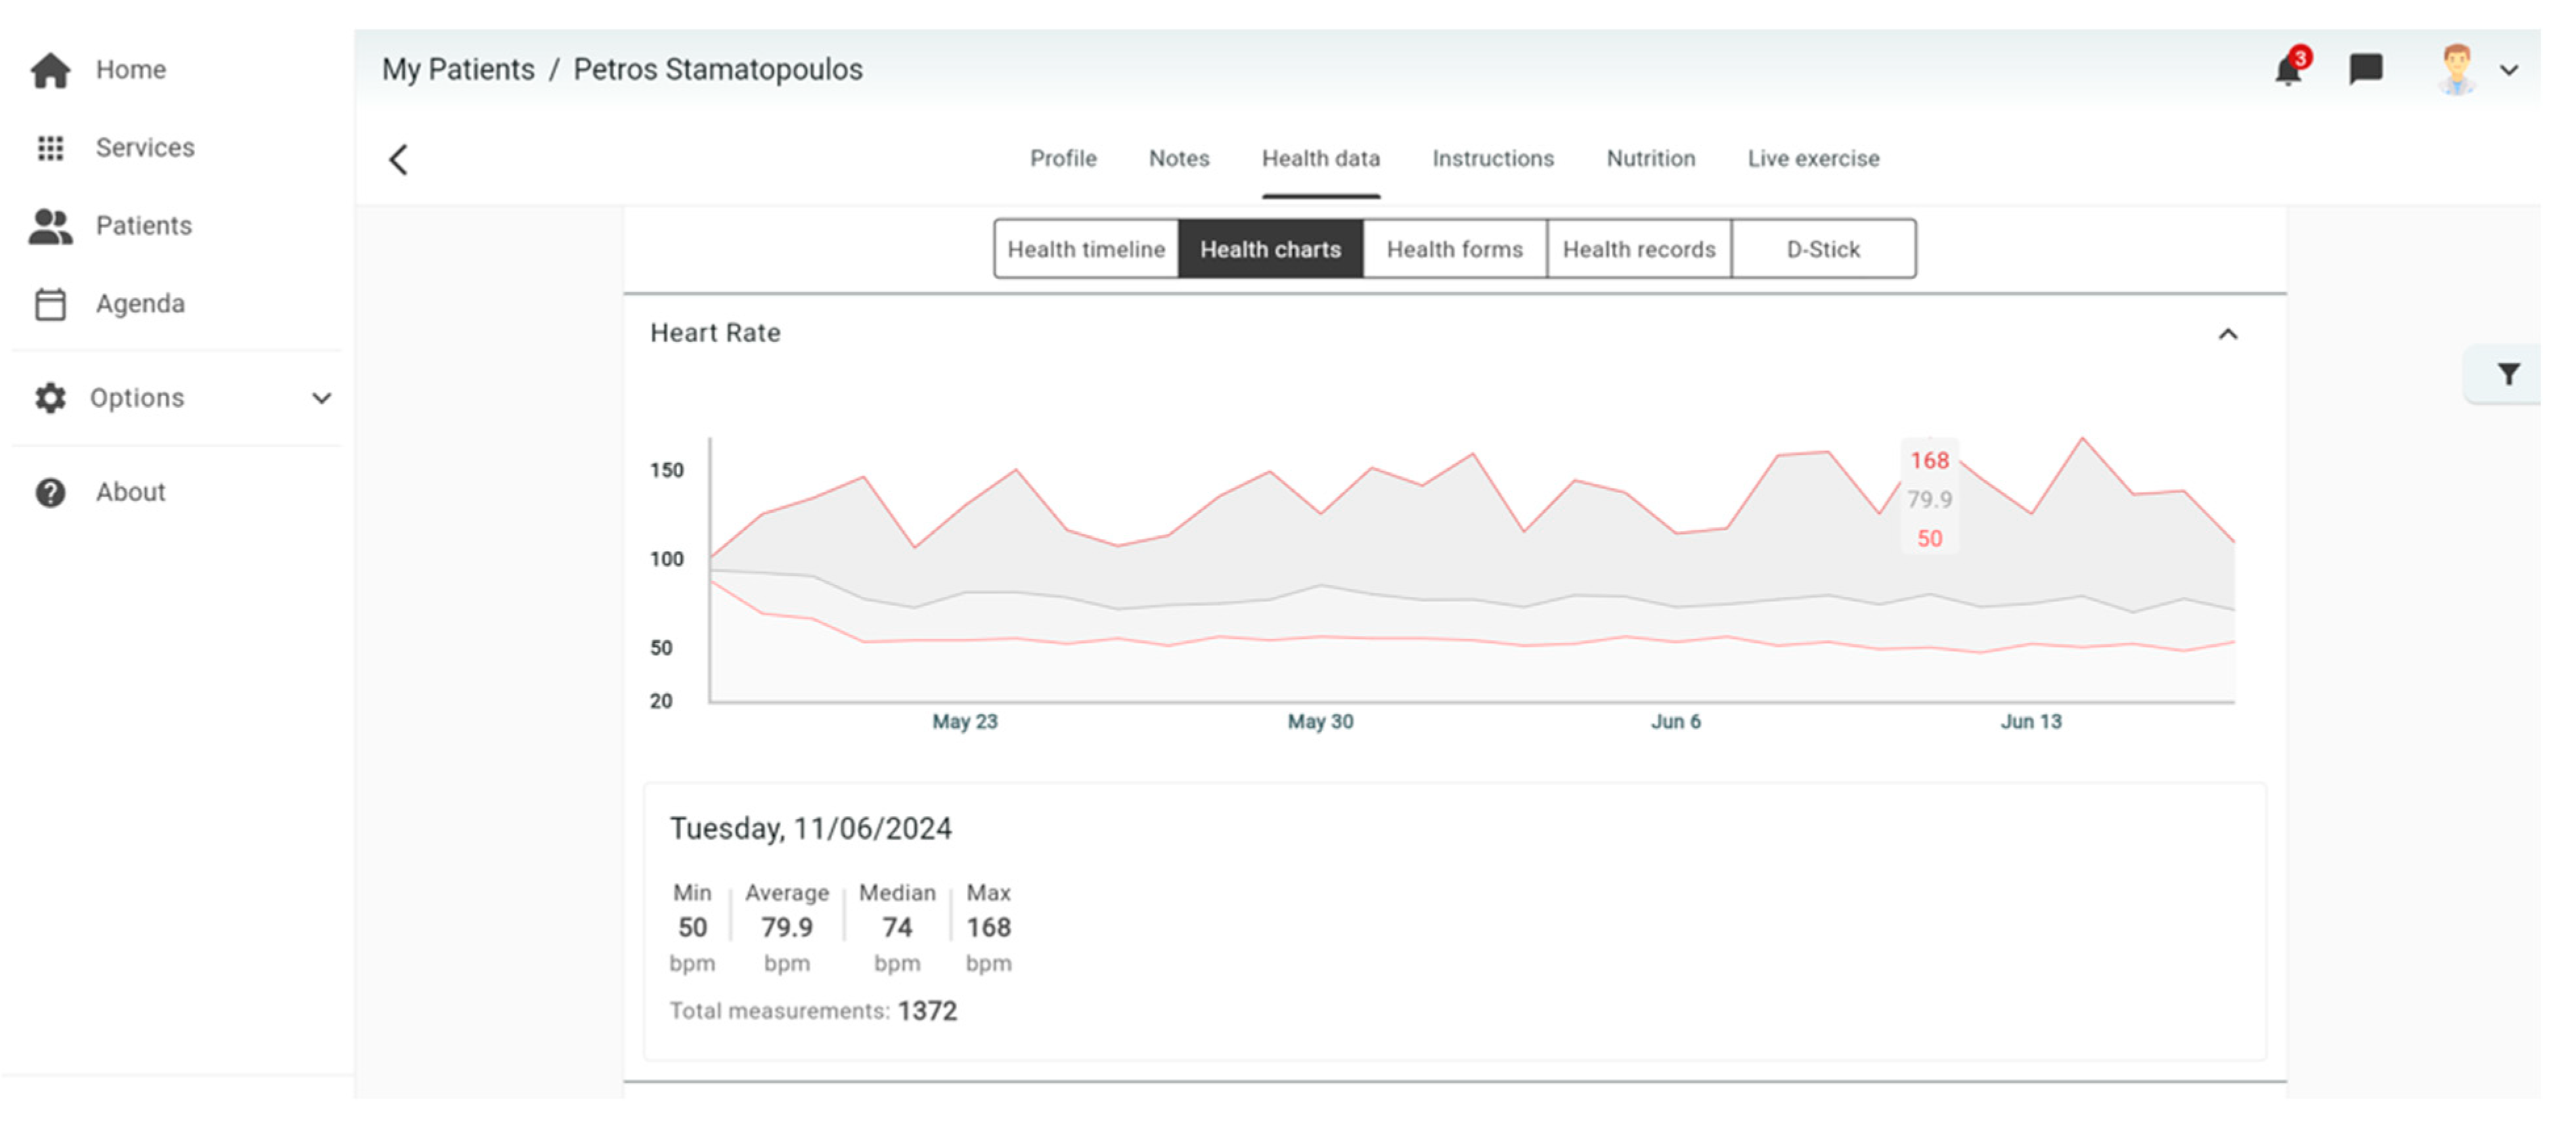Viewport: 2576px width, 1136px height.
Task: Click My Patients breadcrumb link
Action: point(458,69)
